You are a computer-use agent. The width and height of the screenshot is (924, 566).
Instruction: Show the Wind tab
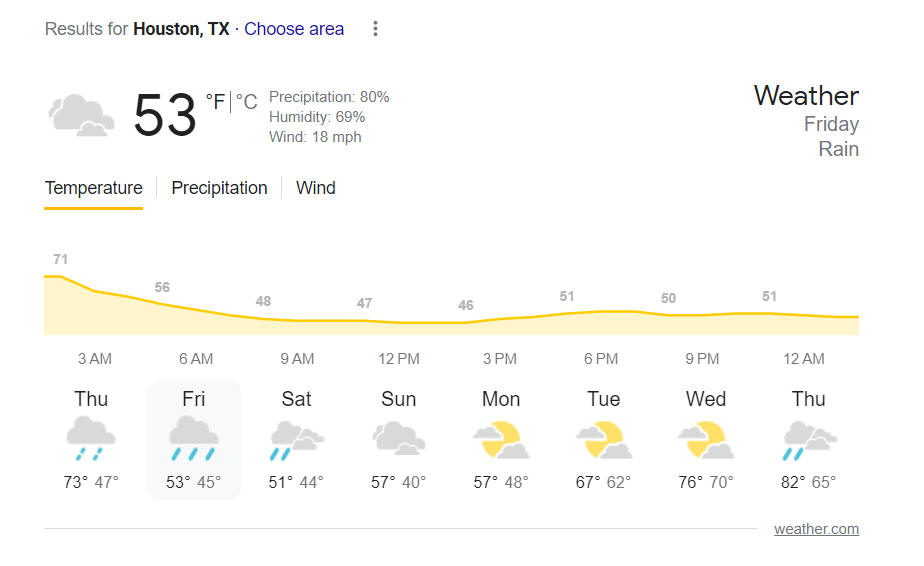pos(316,188)
